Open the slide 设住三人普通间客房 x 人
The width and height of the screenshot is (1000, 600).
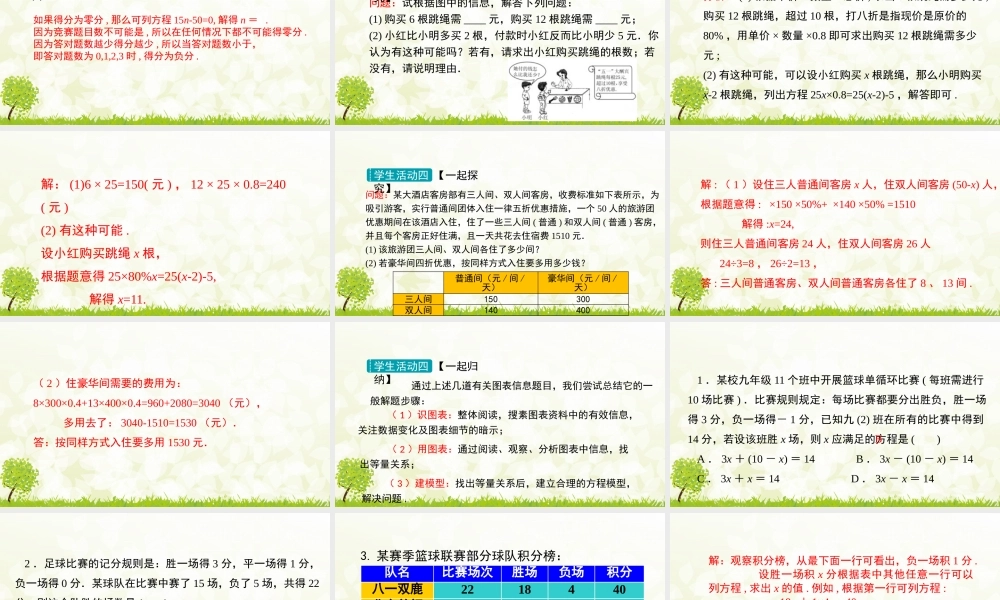click(835, 223)
